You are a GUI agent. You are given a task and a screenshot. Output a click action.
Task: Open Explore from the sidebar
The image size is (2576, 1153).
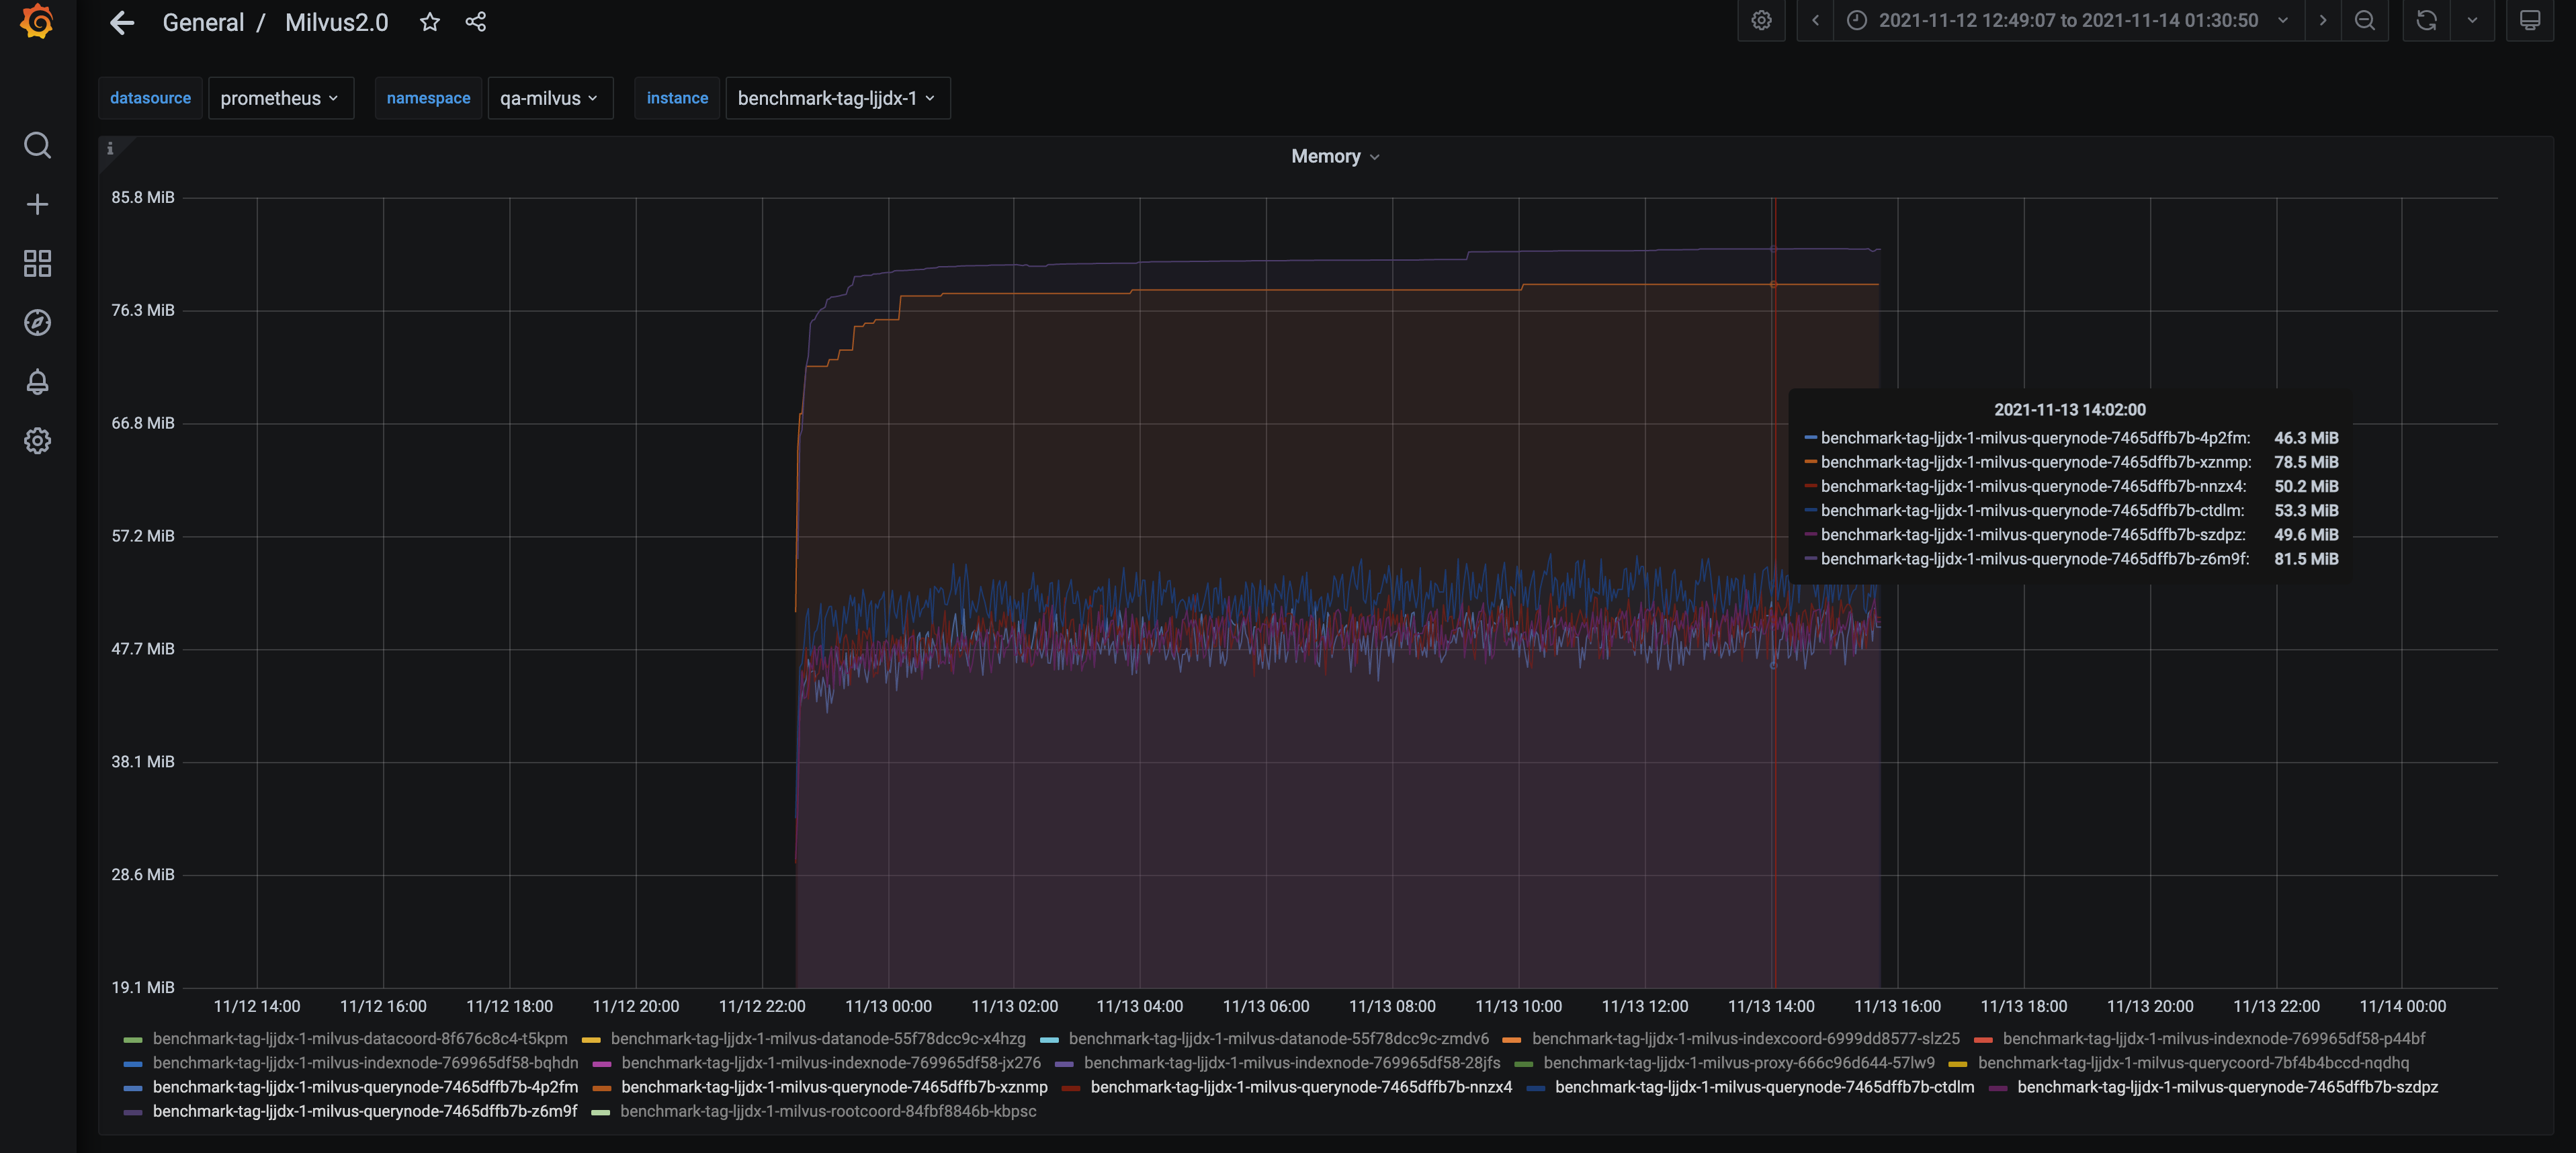(x=37, y=322)
